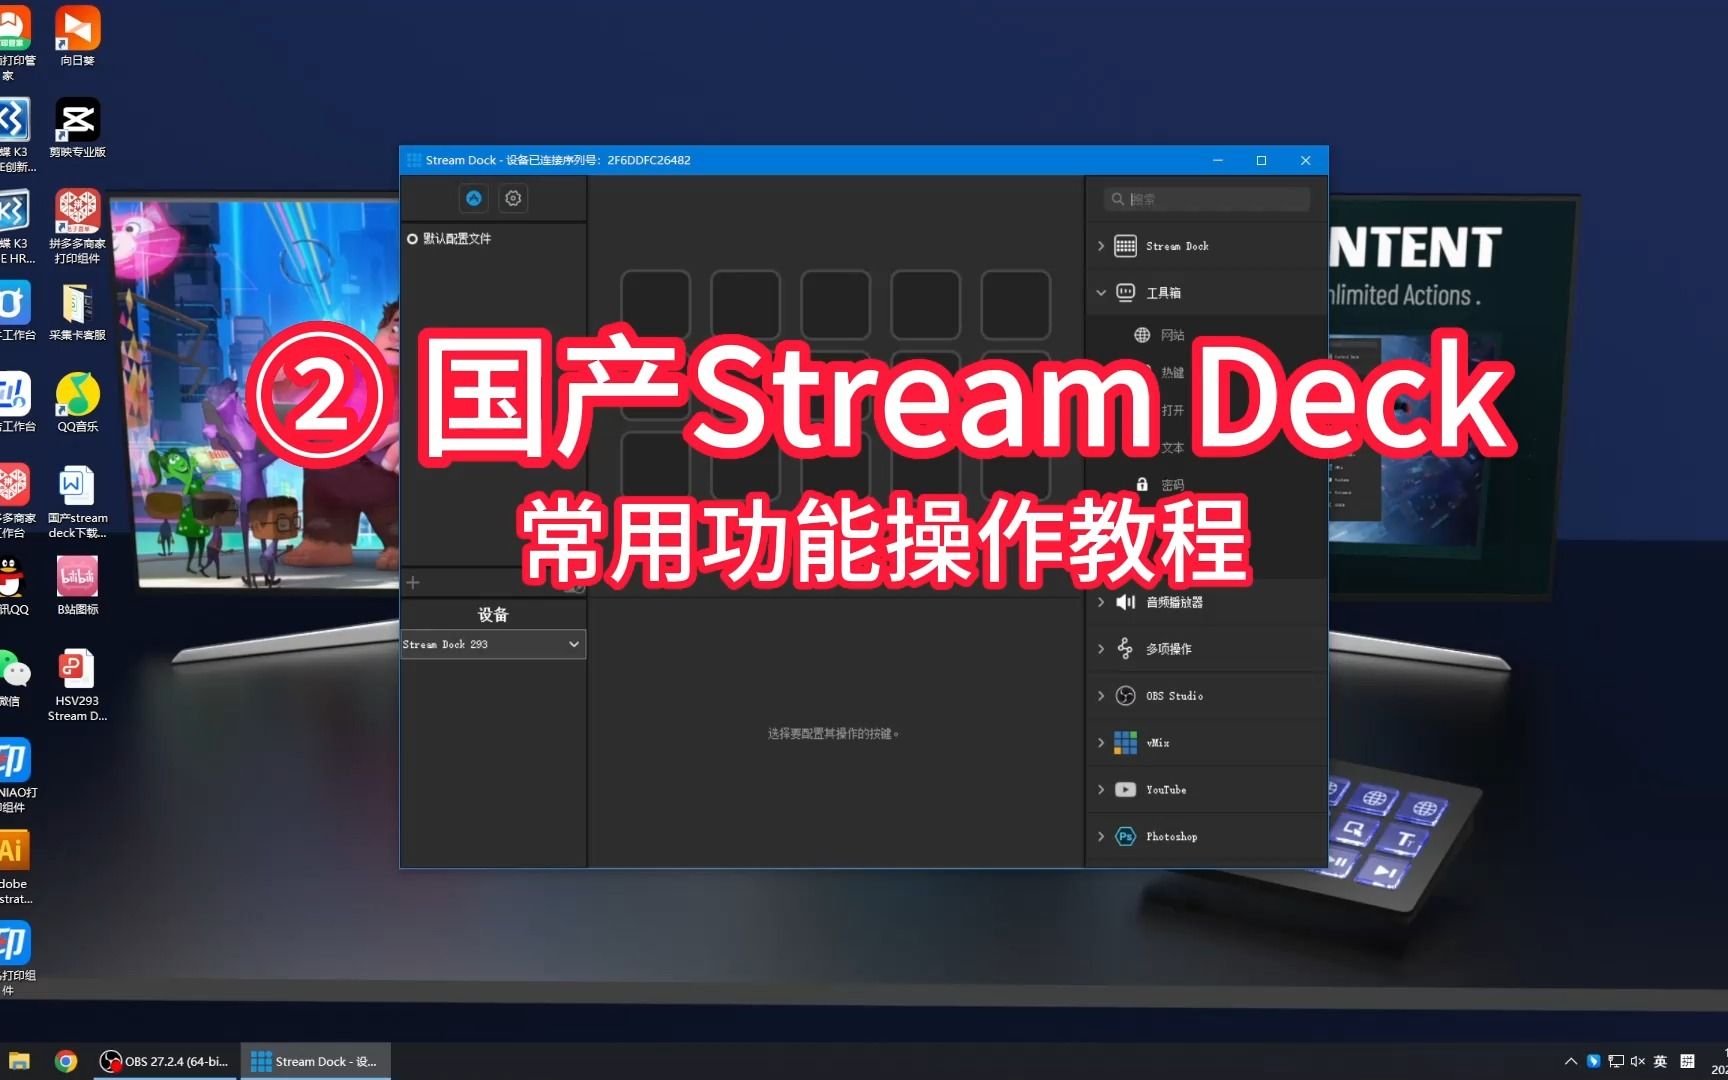
Task: Open File Explorer from the taskbar
Action: (19, 1061)
